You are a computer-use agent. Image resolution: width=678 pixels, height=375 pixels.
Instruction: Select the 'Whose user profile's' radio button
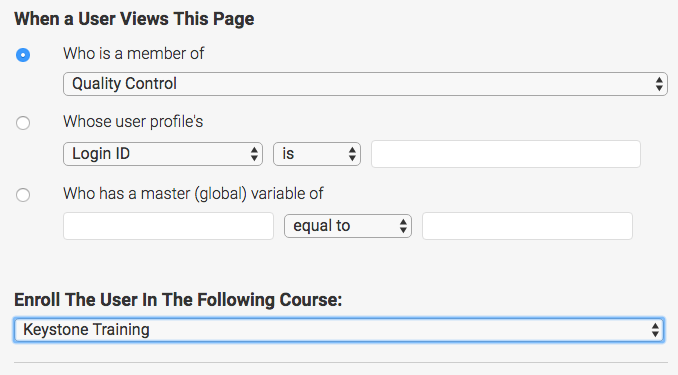click(x=23, y=123)
